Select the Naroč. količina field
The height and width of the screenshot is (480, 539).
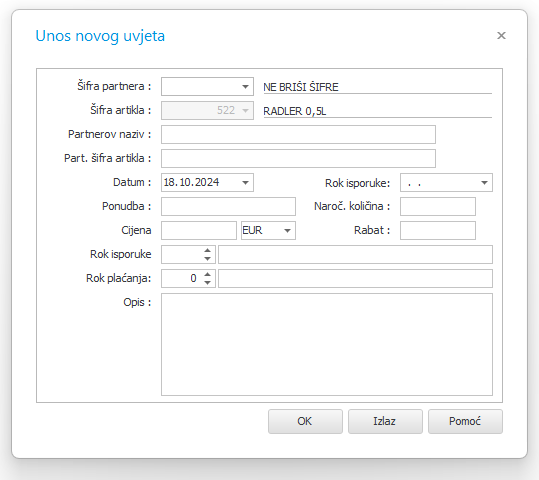coord(438,206)
